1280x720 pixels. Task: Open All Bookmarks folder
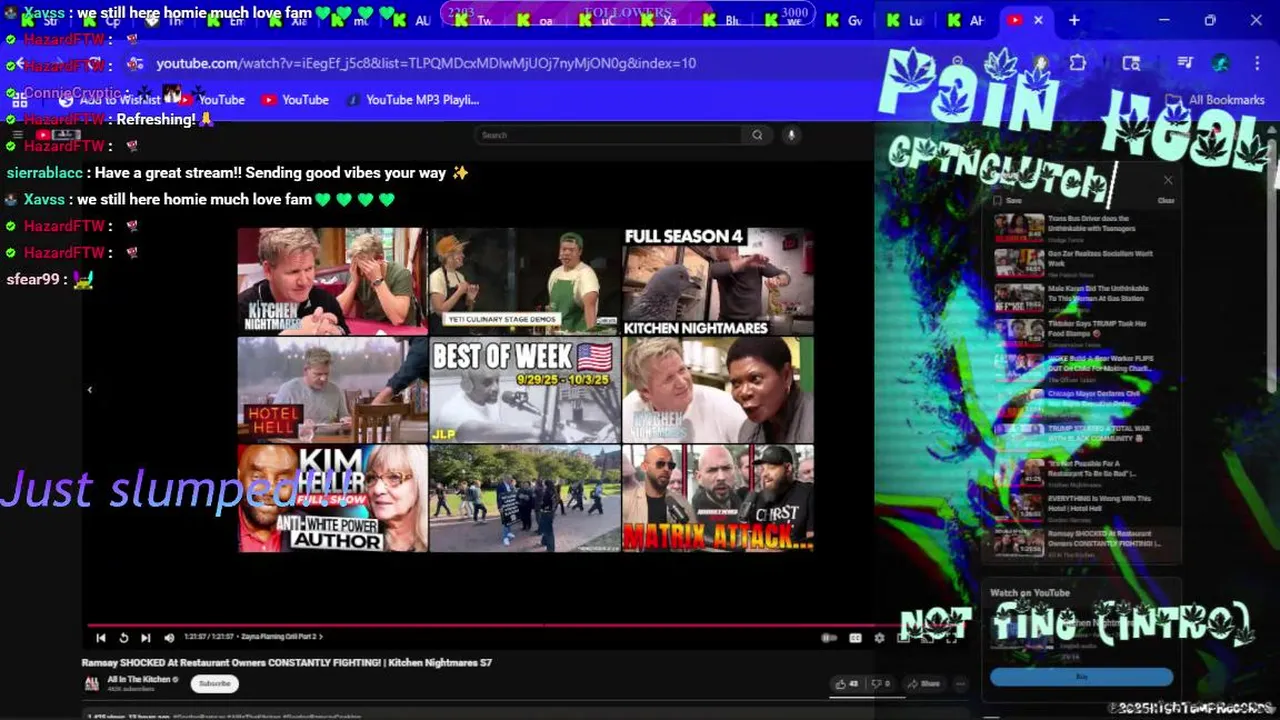(x=1215, y=100)
